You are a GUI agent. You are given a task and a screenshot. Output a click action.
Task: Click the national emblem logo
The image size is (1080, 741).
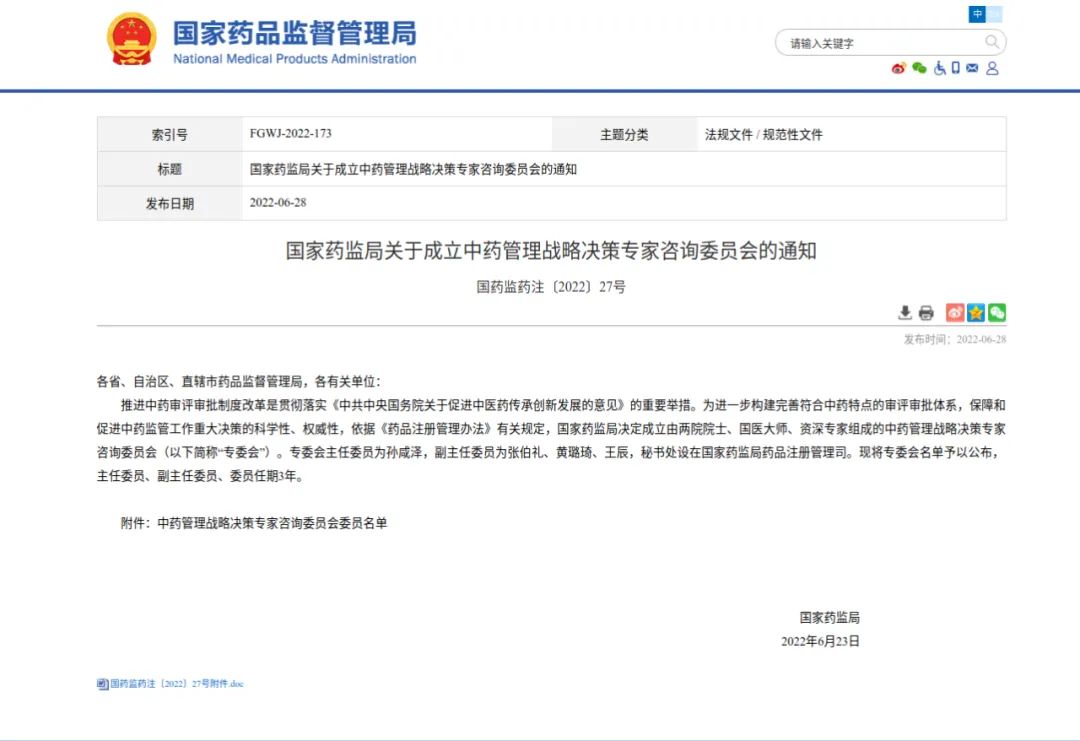tap(132, 40)
